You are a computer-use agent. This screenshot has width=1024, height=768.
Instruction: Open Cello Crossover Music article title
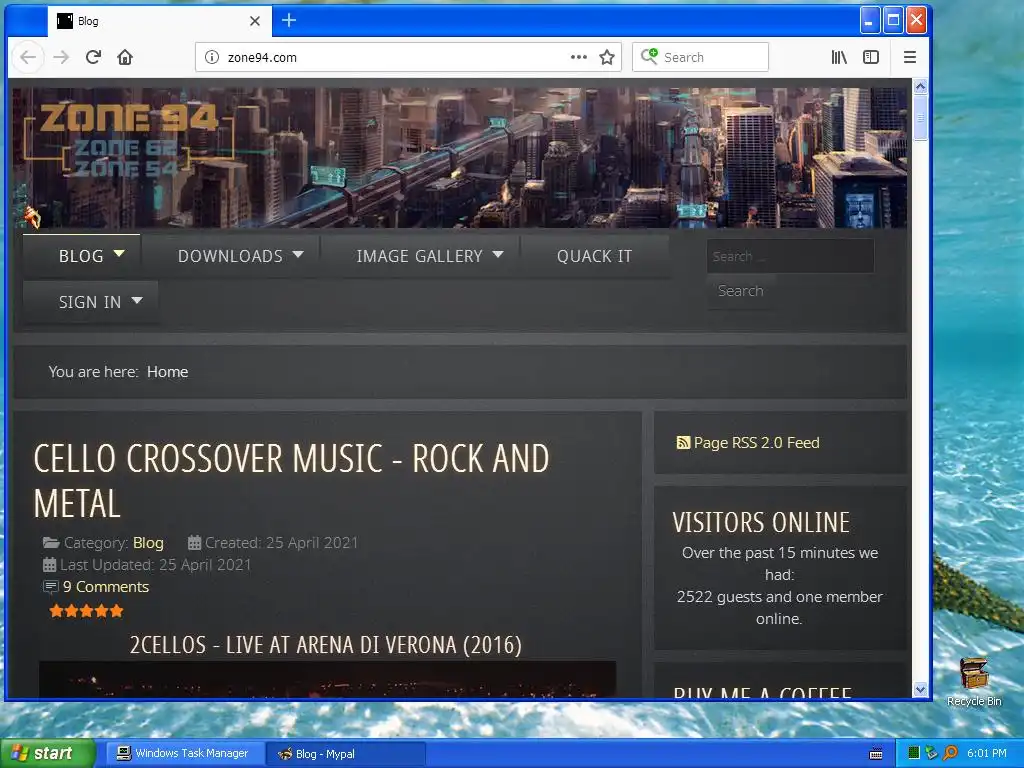pos(291,481)
